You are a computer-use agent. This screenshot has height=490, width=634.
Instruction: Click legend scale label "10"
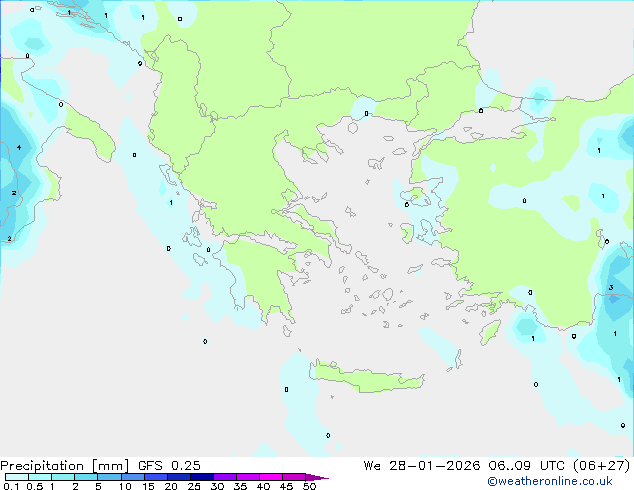tap(125, 486)
